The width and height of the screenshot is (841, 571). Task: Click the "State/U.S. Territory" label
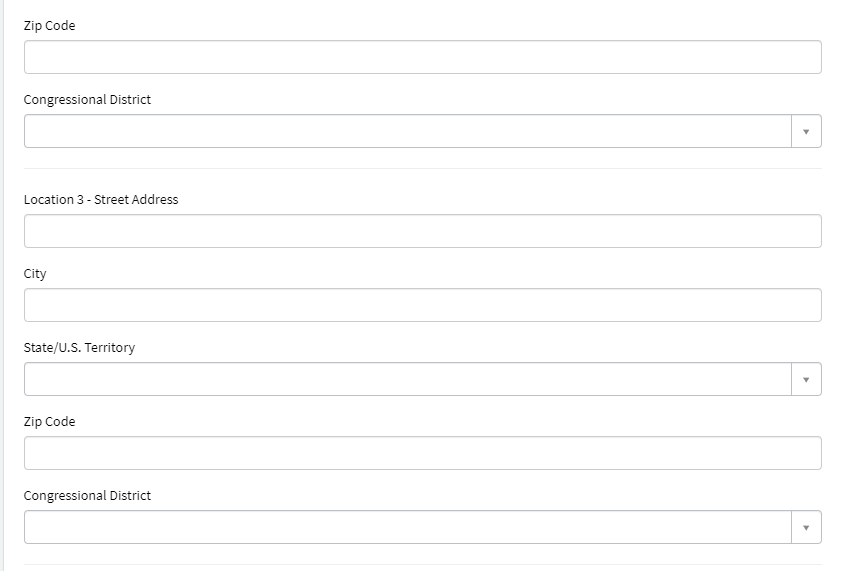click(79, 348)
